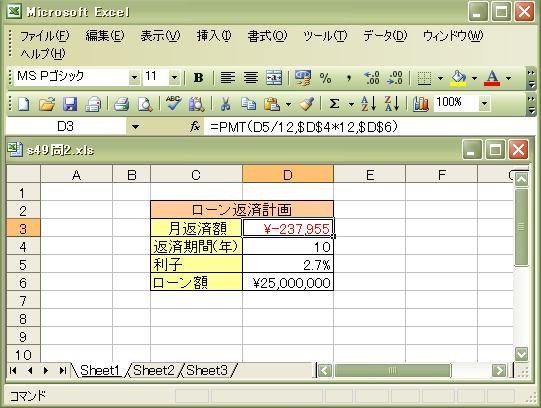Click the yellow fill color bucket

[x=459, y=78]
